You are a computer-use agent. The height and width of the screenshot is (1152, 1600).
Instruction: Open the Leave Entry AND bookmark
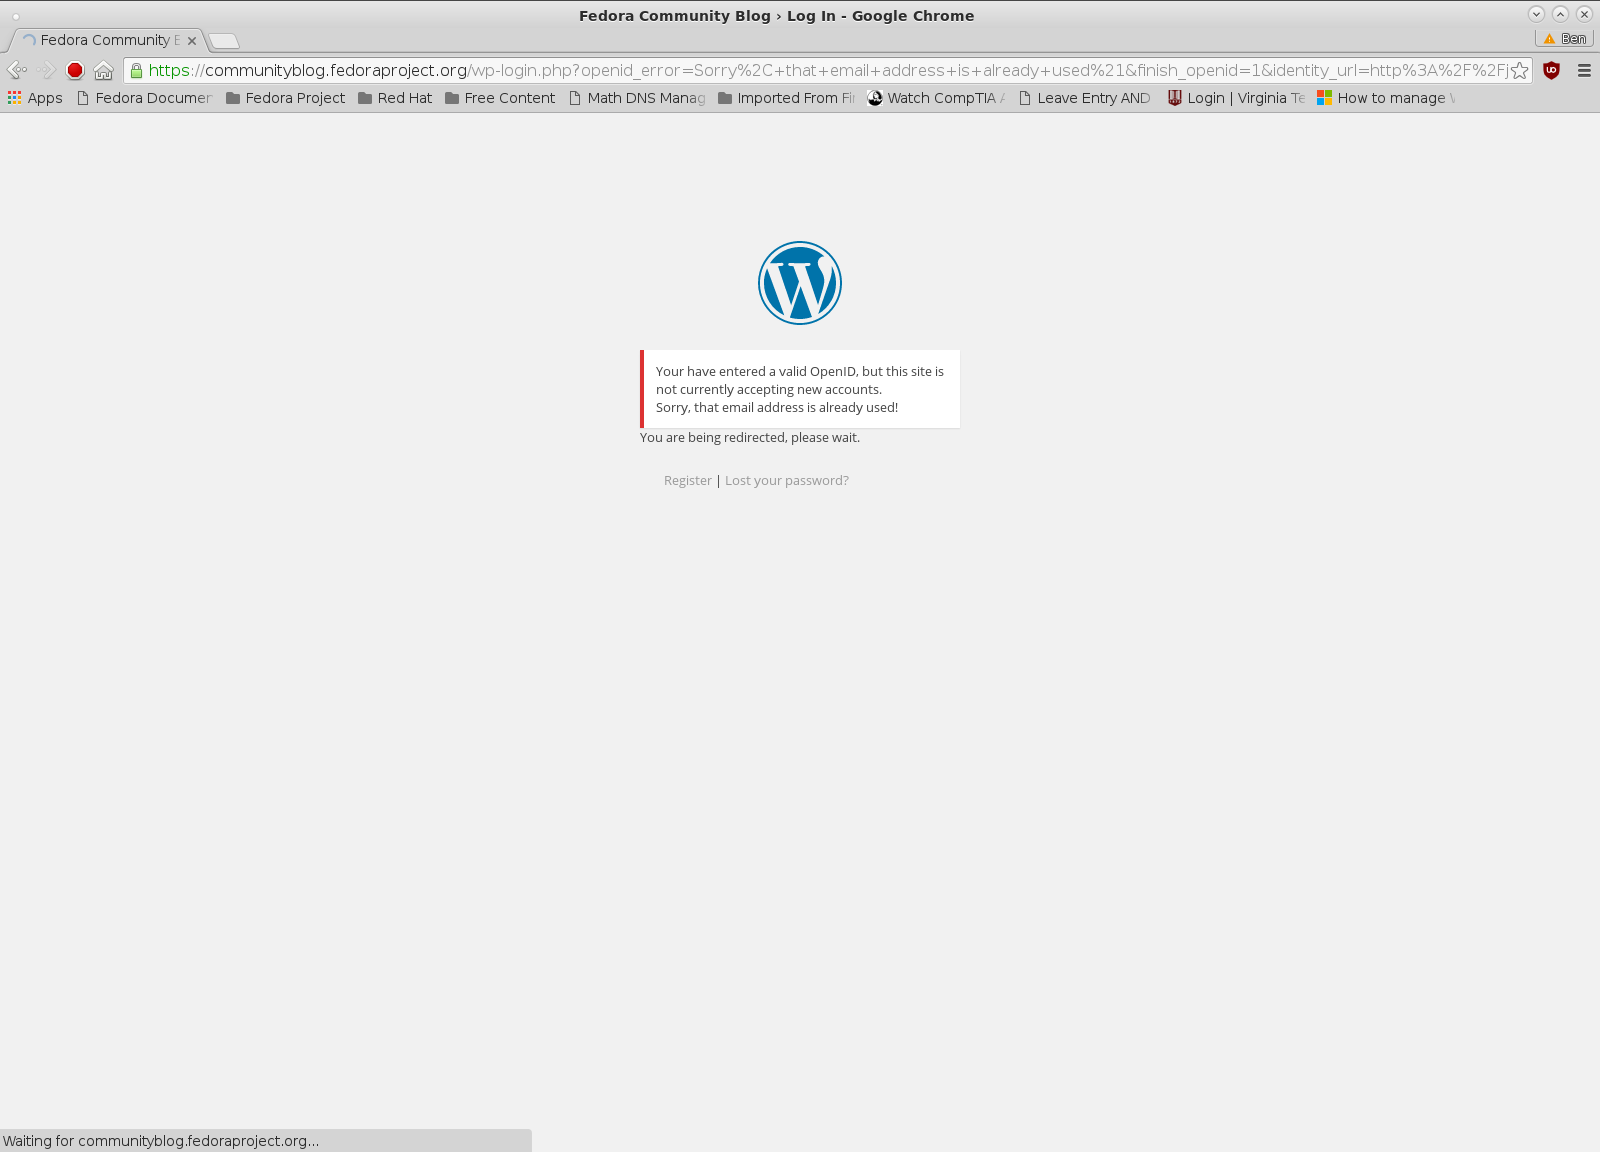[x=1085, y=98]
